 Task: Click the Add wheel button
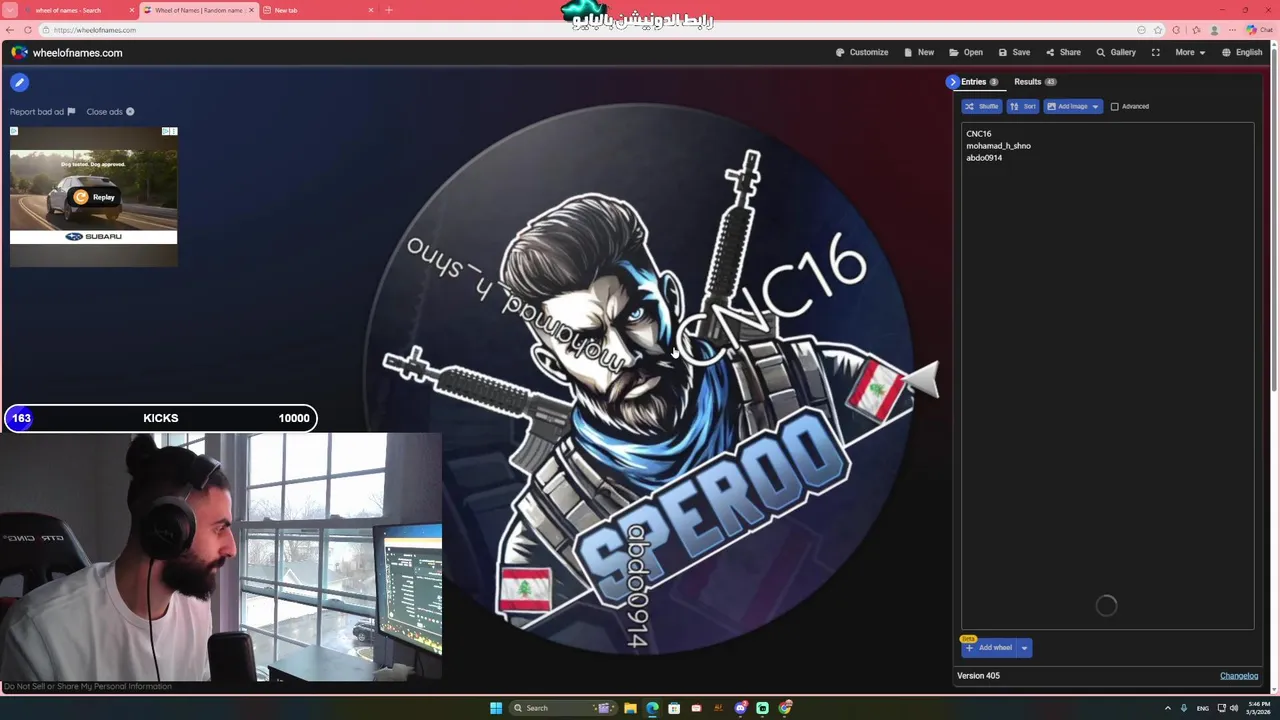tap(989, 648)
